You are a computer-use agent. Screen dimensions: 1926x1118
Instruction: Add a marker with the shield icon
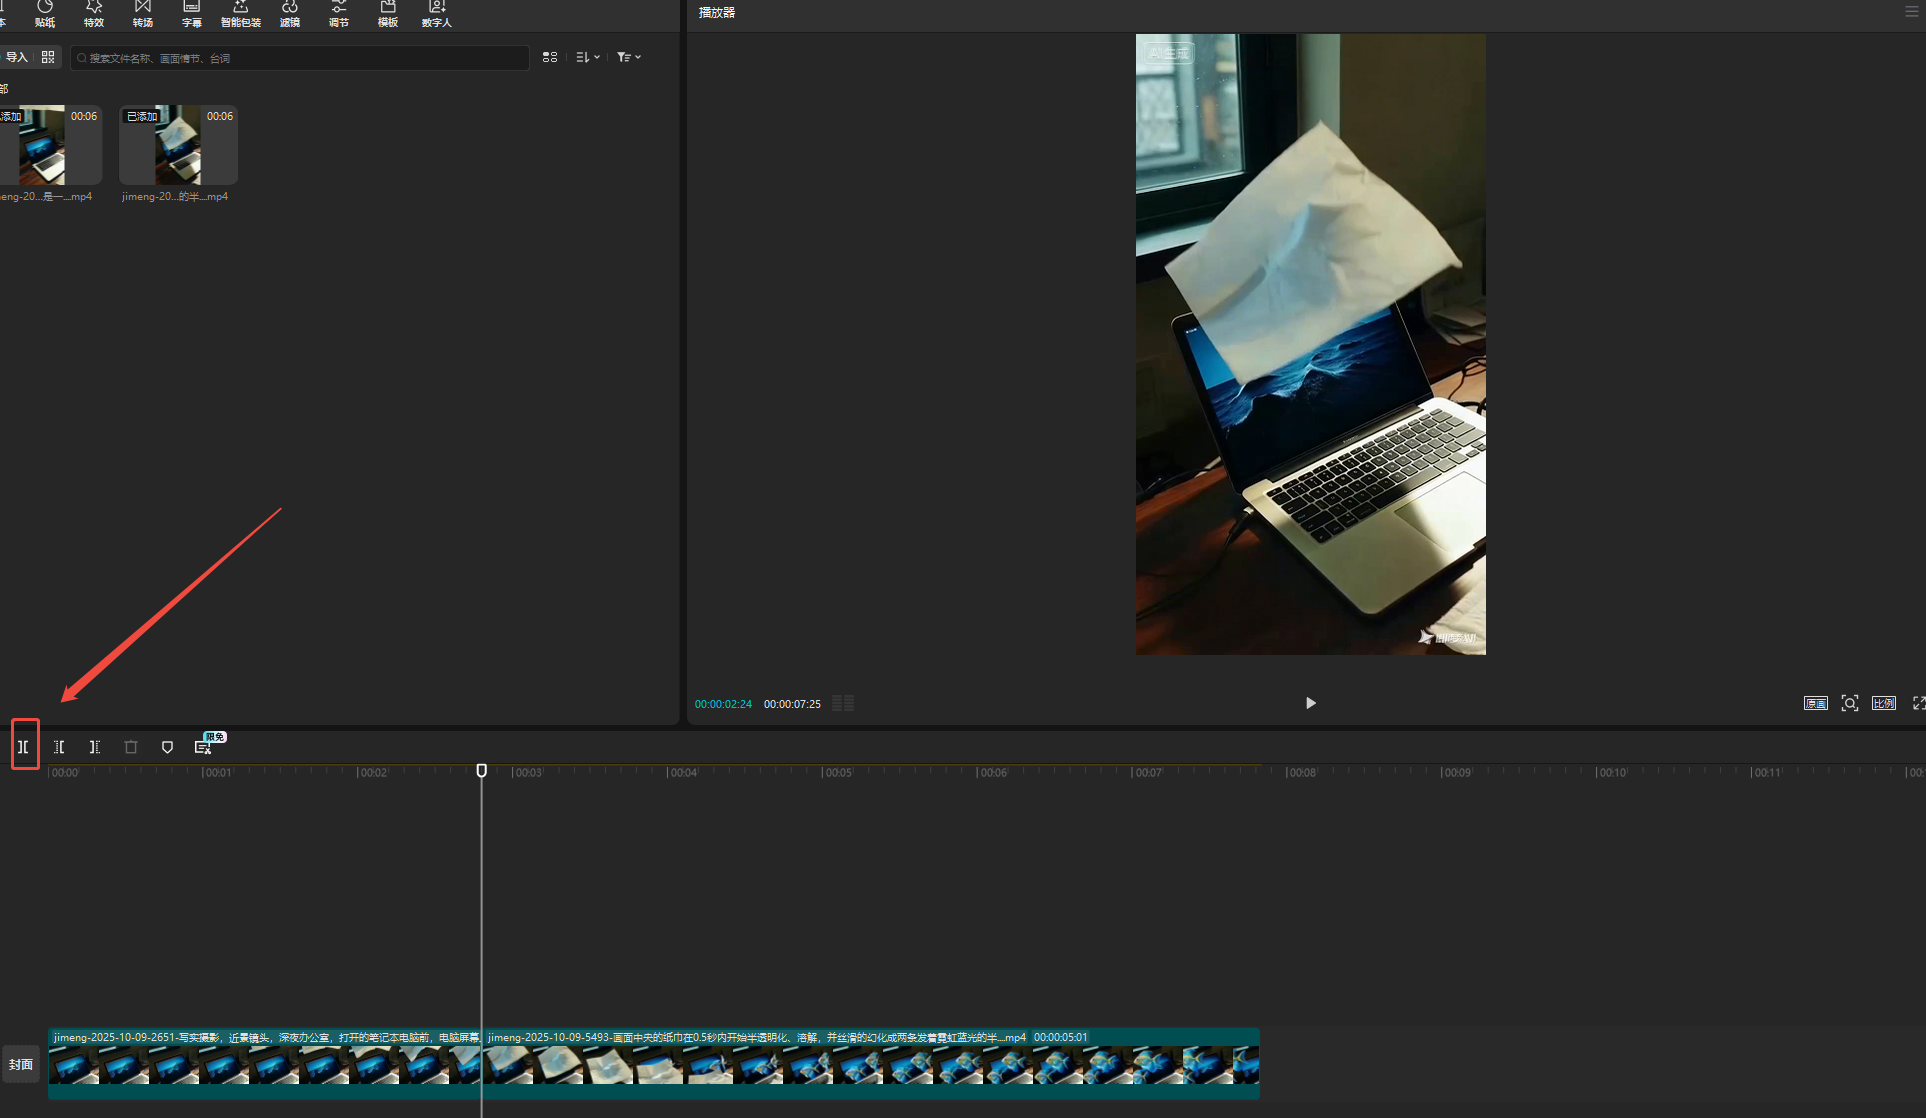(167, 747)
